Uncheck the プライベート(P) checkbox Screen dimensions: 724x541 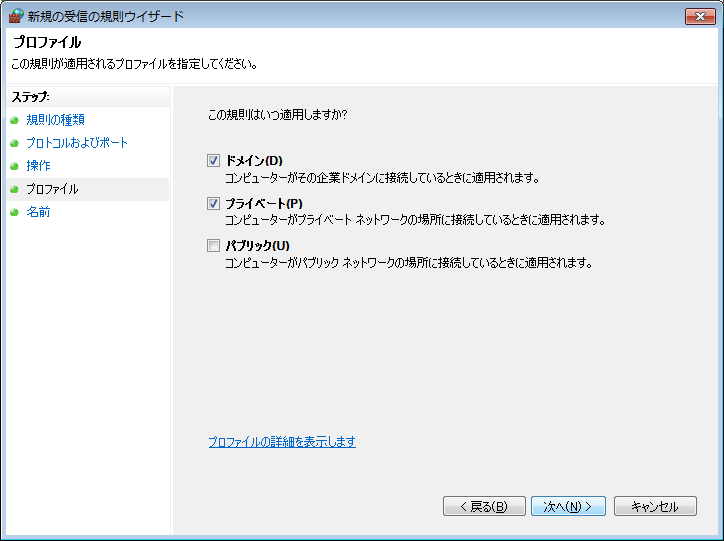pyautogui.click(x=213, y=204)
